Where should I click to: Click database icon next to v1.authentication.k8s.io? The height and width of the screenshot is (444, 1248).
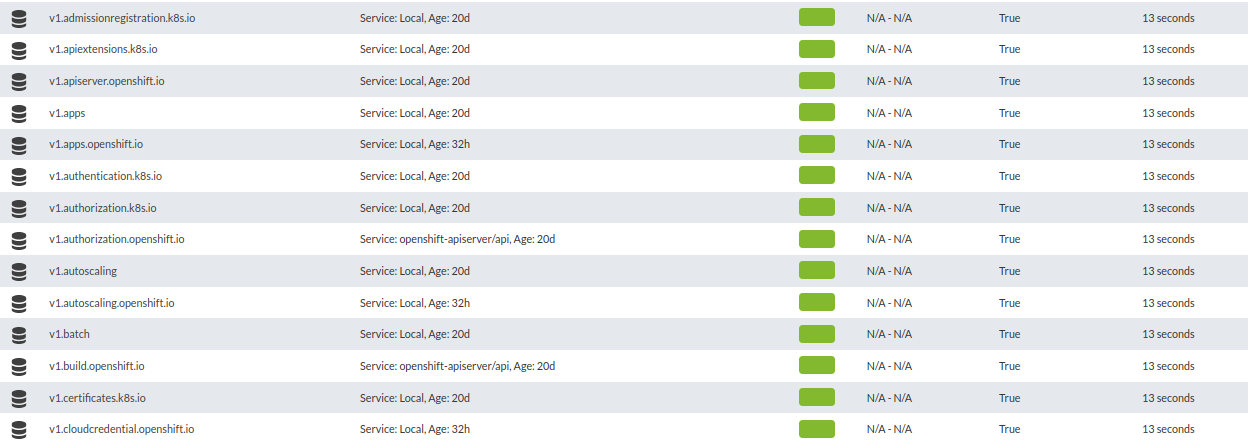(x=18, y=176)
